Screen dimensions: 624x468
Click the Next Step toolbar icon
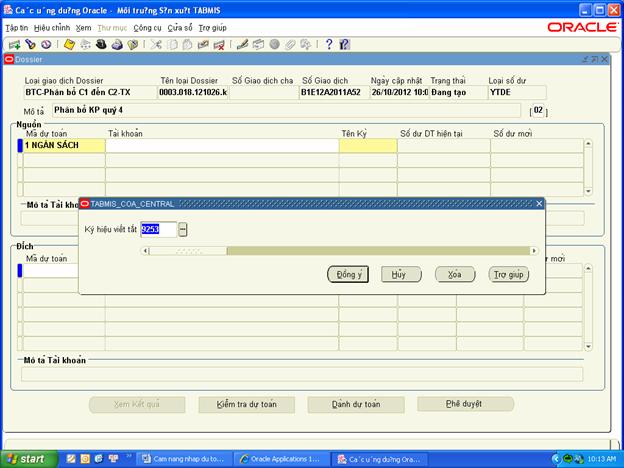click(85, 44)
